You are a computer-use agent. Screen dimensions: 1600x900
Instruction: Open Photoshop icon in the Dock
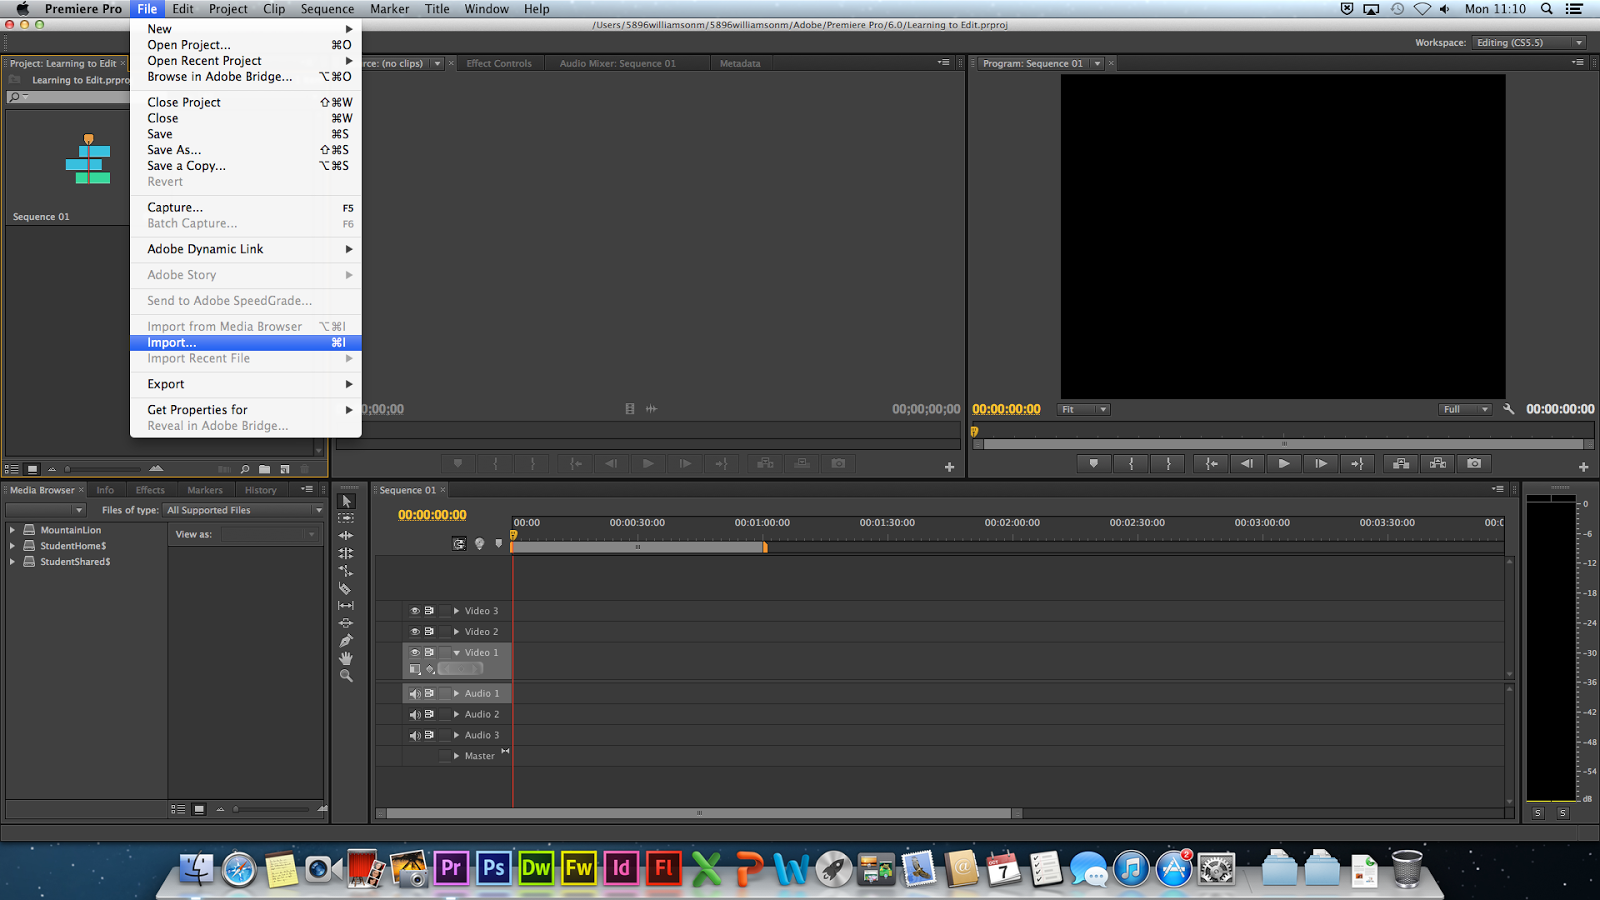(493, 868)
